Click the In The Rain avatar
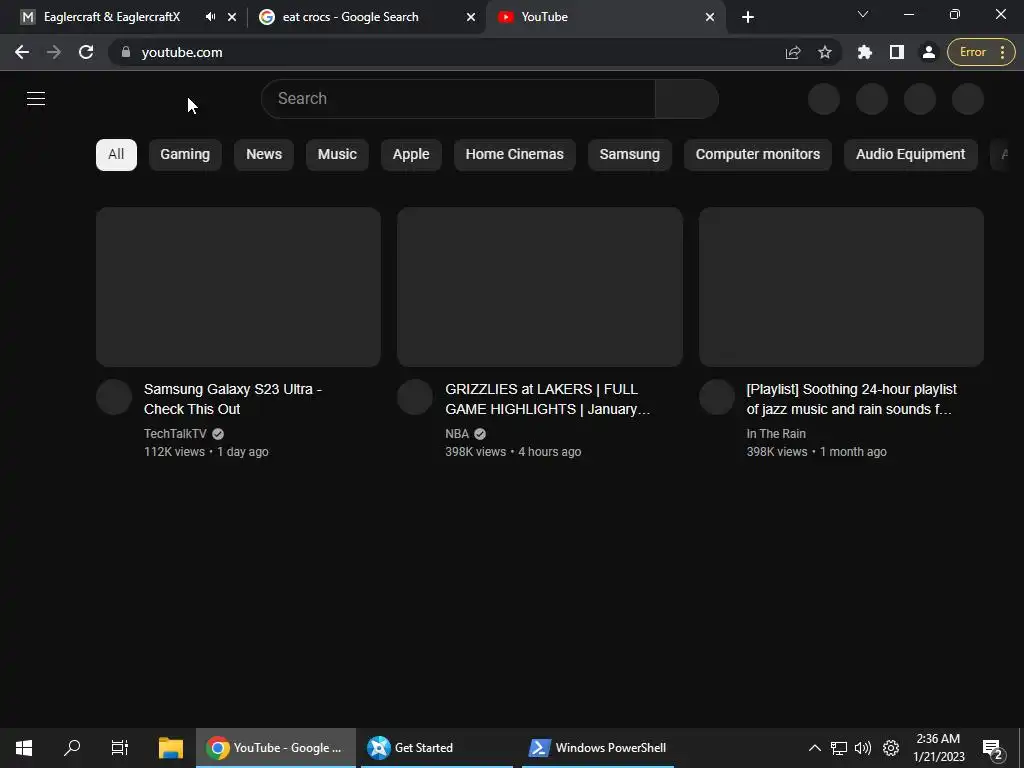Screen dimensions: 1024x768 [x=716, y=397]
